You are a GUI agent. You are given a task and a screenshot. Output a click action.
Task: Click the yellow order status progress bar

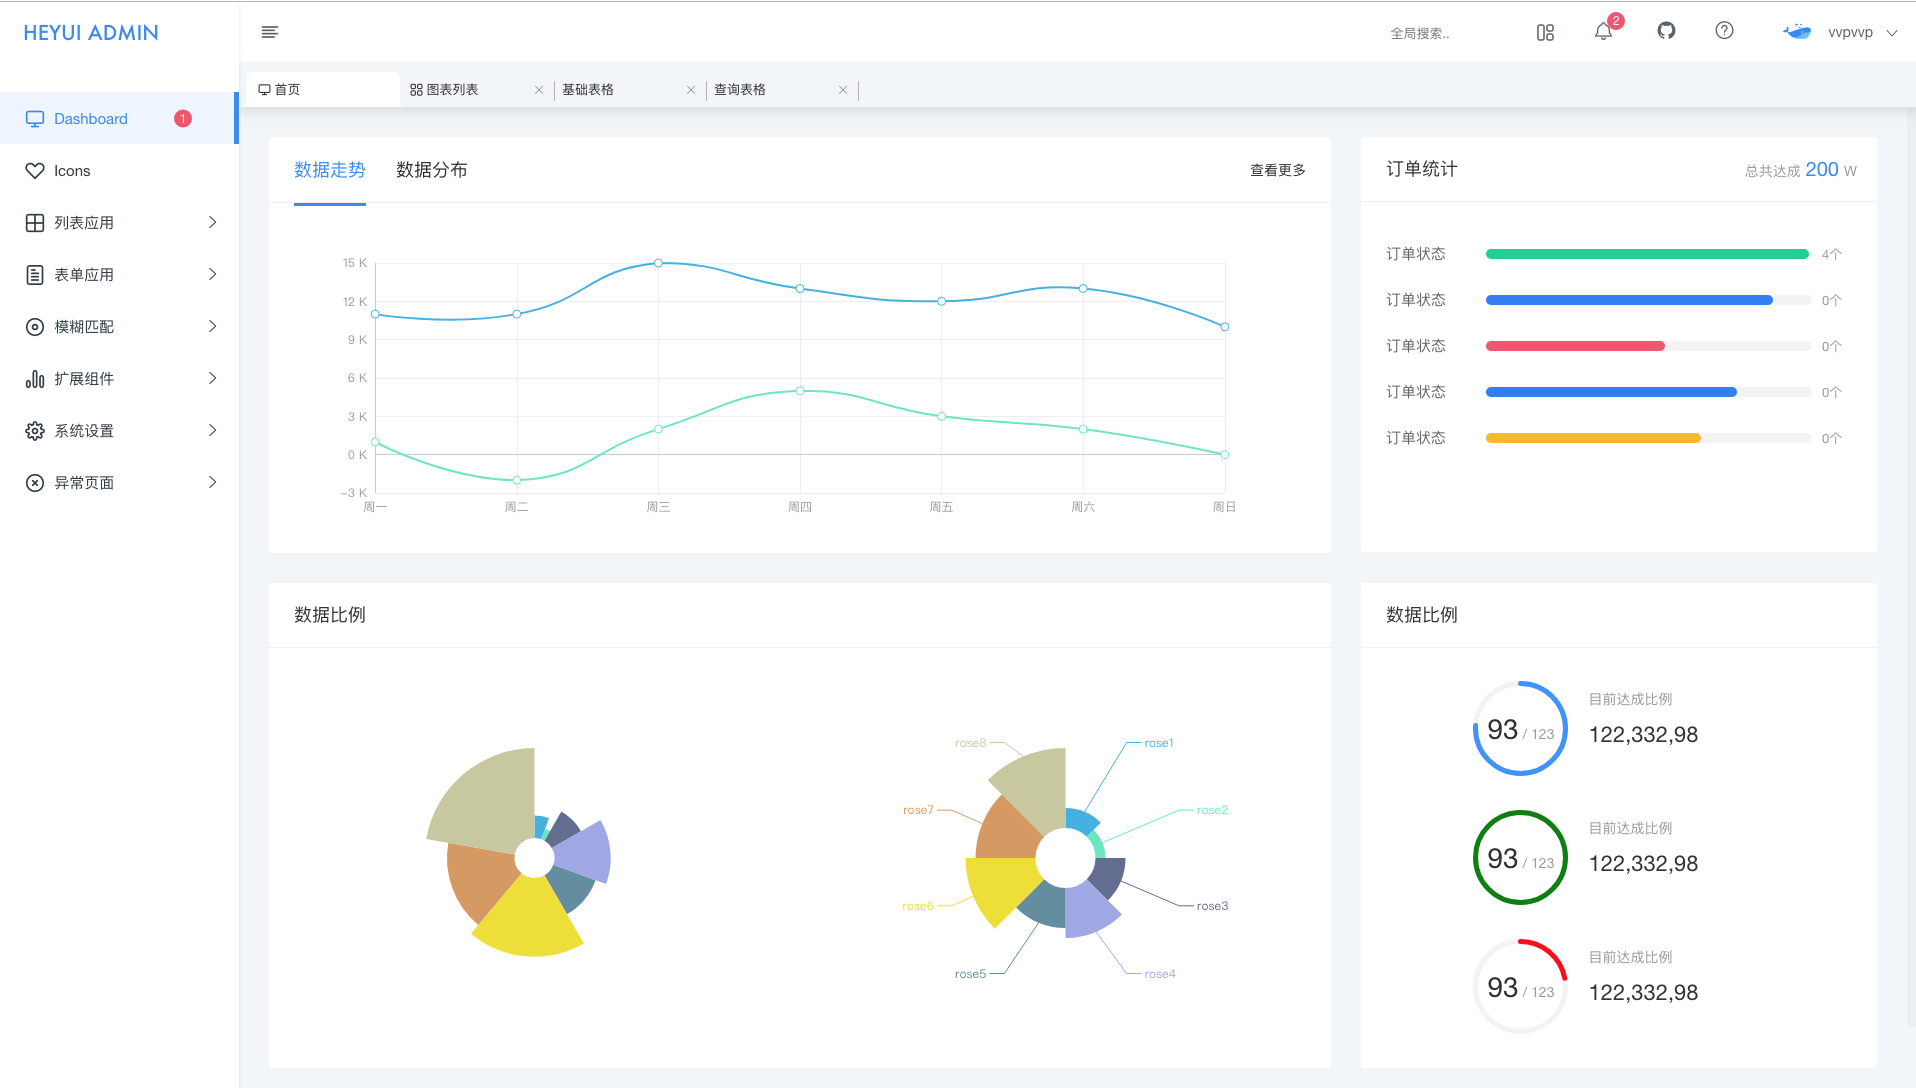tap(1593, 438)
